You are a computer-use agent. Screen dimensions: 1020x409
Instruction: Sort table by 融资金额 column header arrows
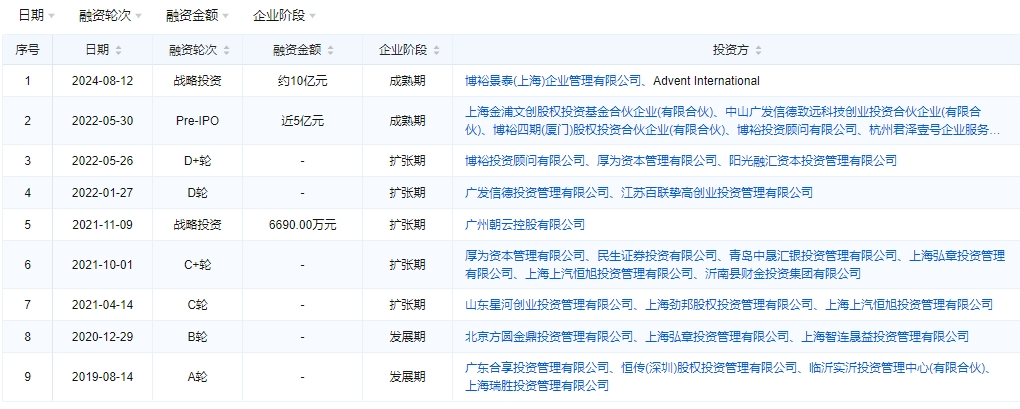click(x=331, y=50)
